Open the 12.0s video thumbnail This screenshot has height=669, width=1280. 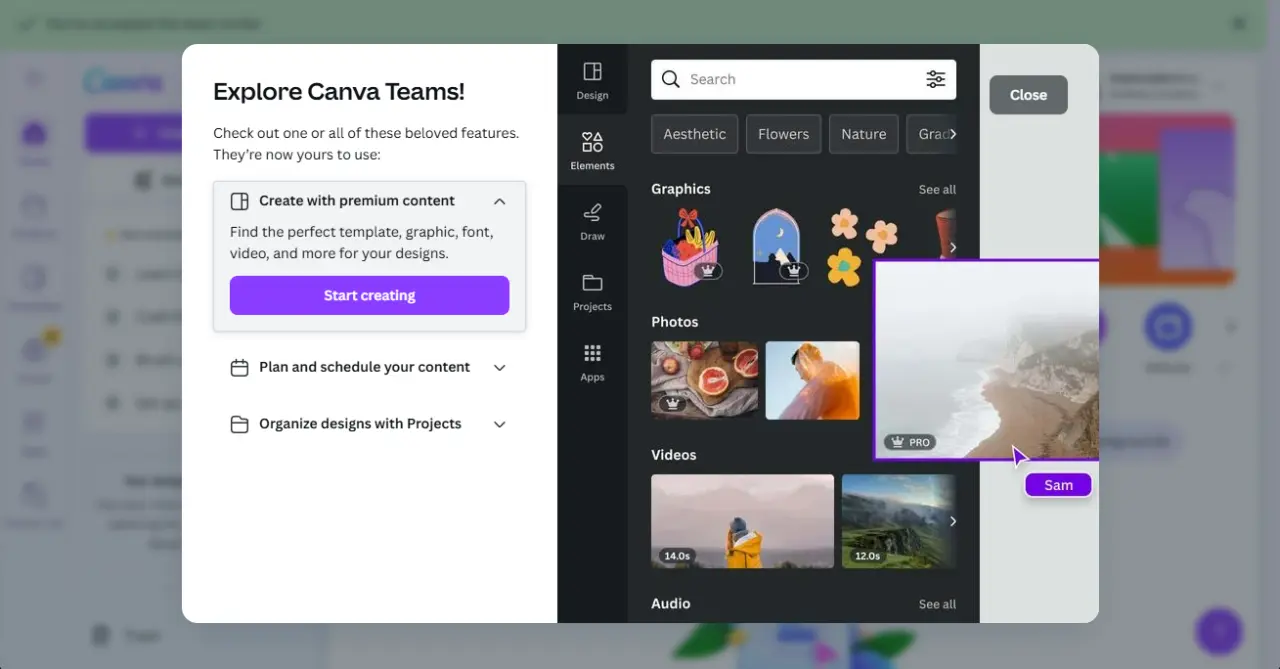point(898,521)
